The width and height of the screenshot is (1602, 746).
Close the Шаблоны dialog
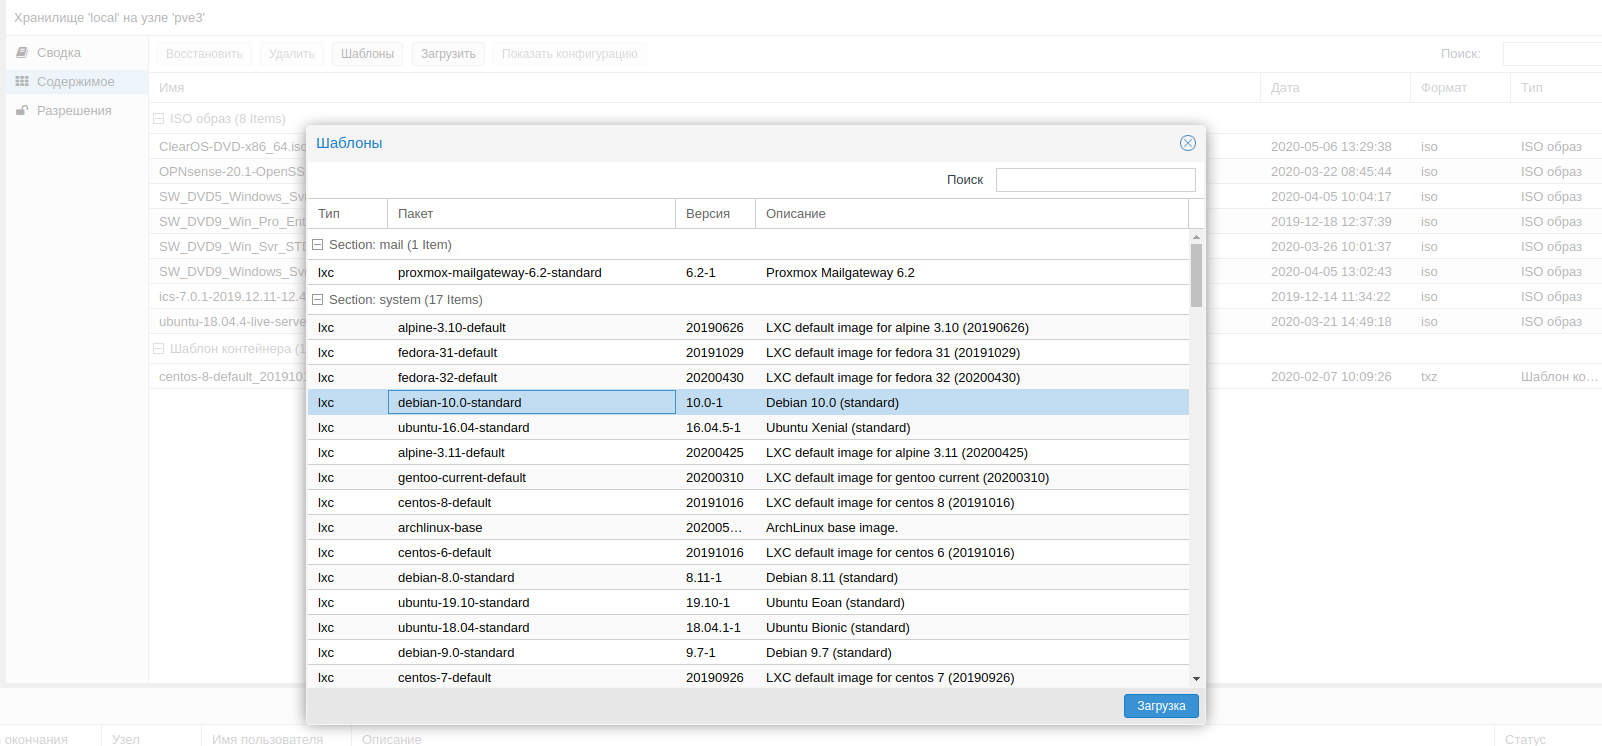pyautogui.click(x=1187, y=143)
